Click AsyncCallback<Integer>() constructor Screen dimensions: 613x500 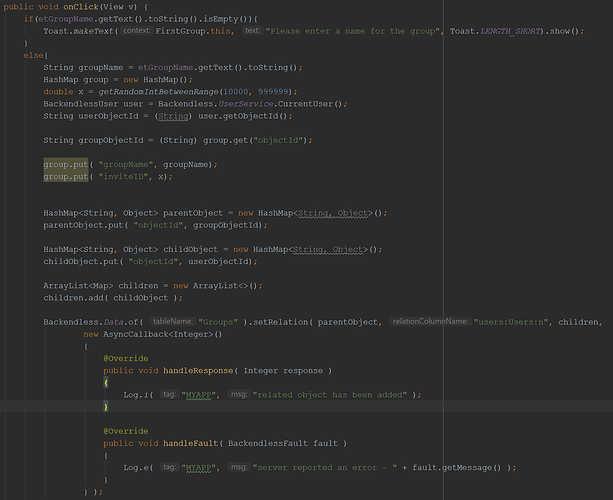point(163,334)
